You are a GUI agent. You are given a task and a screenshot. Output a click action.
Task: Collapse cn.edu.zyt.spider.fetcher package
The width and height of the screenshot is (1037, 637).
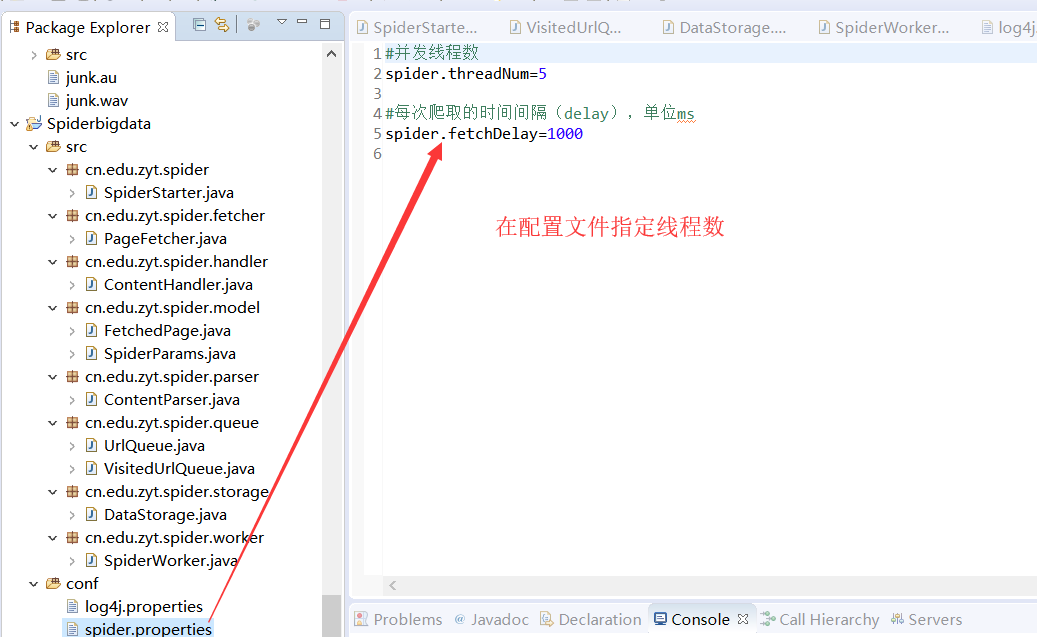[53, 216]
